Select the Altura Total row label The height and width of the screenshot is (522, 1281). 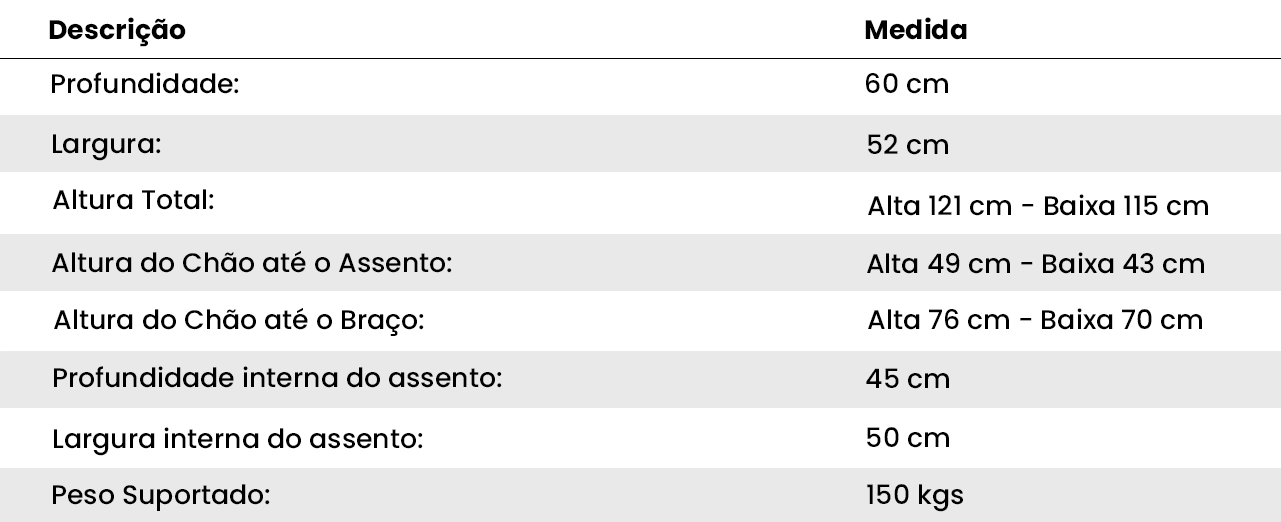[x=134, y=200]
